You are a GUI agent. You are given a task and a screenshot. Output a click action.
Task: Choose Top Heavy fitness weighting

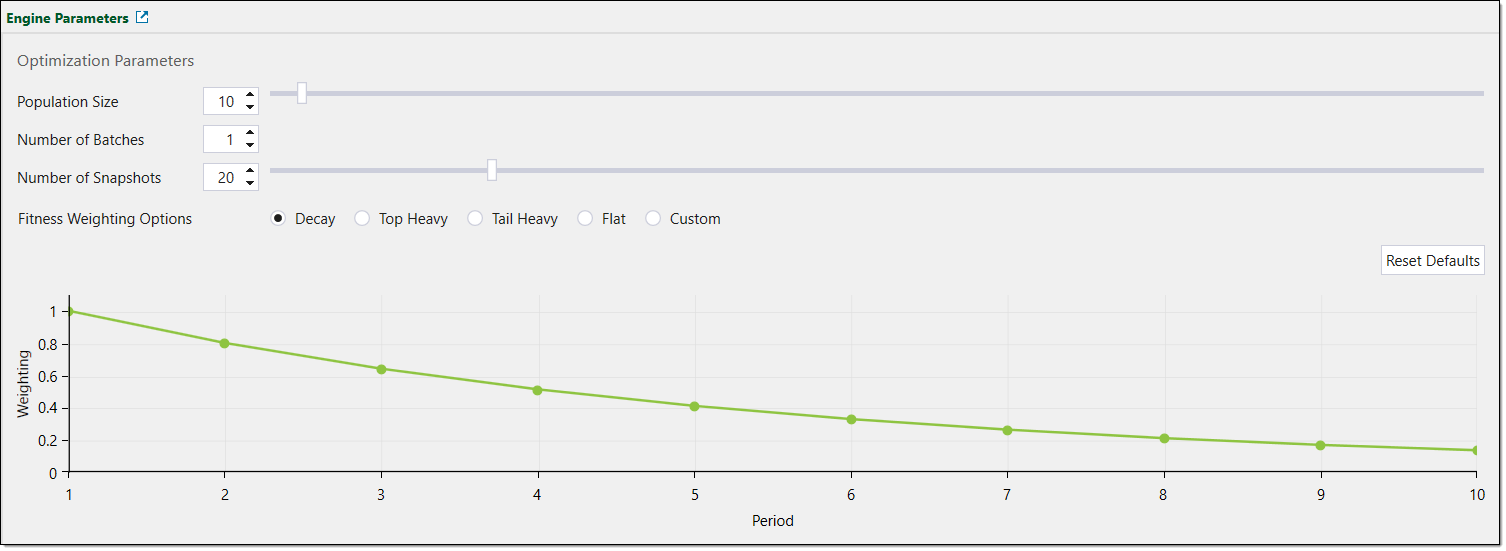[x=362, y=219]
